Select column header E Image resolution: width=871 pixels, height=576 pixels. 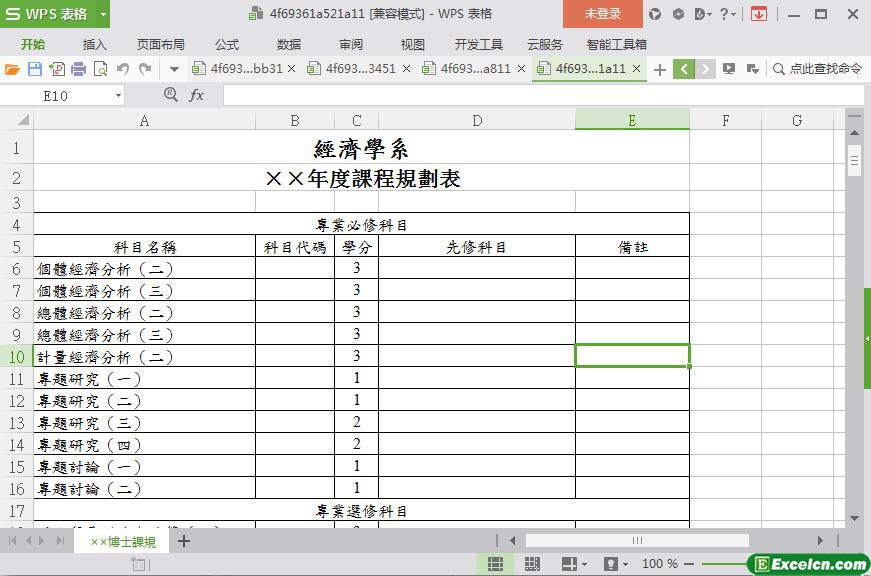[632, 120]
